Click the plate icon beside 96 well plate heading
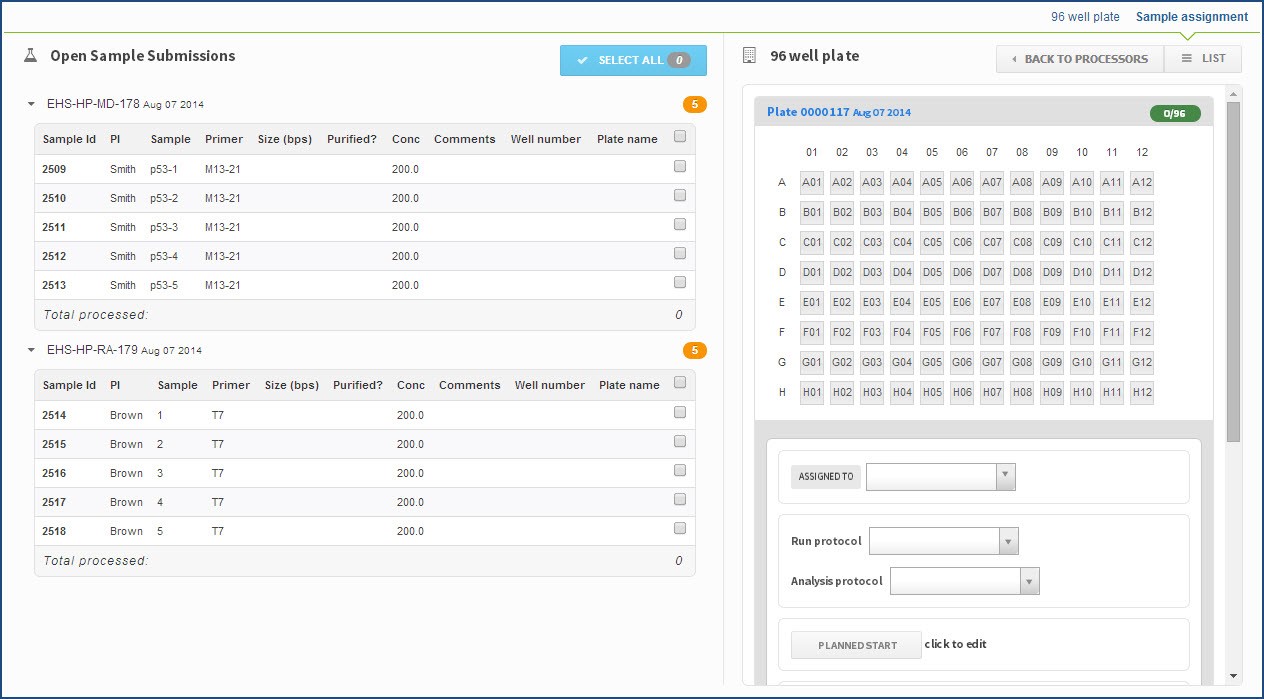This screenshot has height=699, width=1264. (x=750, y=56)
